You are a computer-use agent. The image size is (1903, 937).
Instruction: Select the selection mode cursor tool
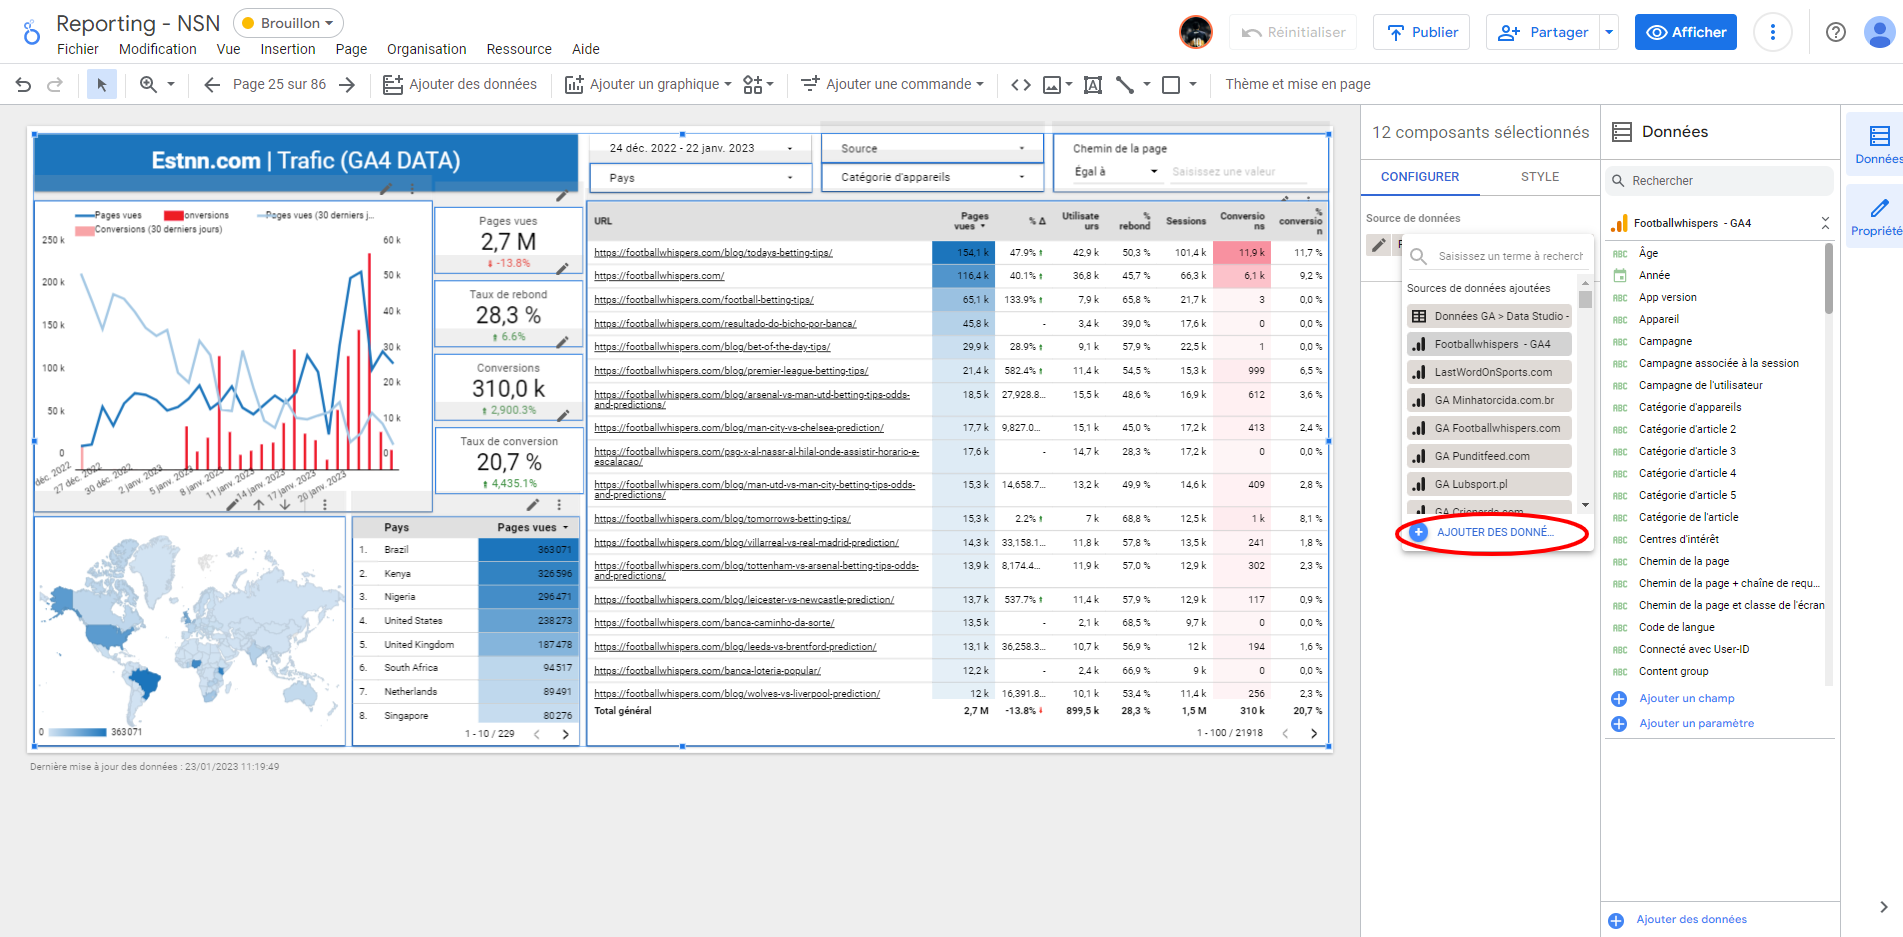point(101,85)
